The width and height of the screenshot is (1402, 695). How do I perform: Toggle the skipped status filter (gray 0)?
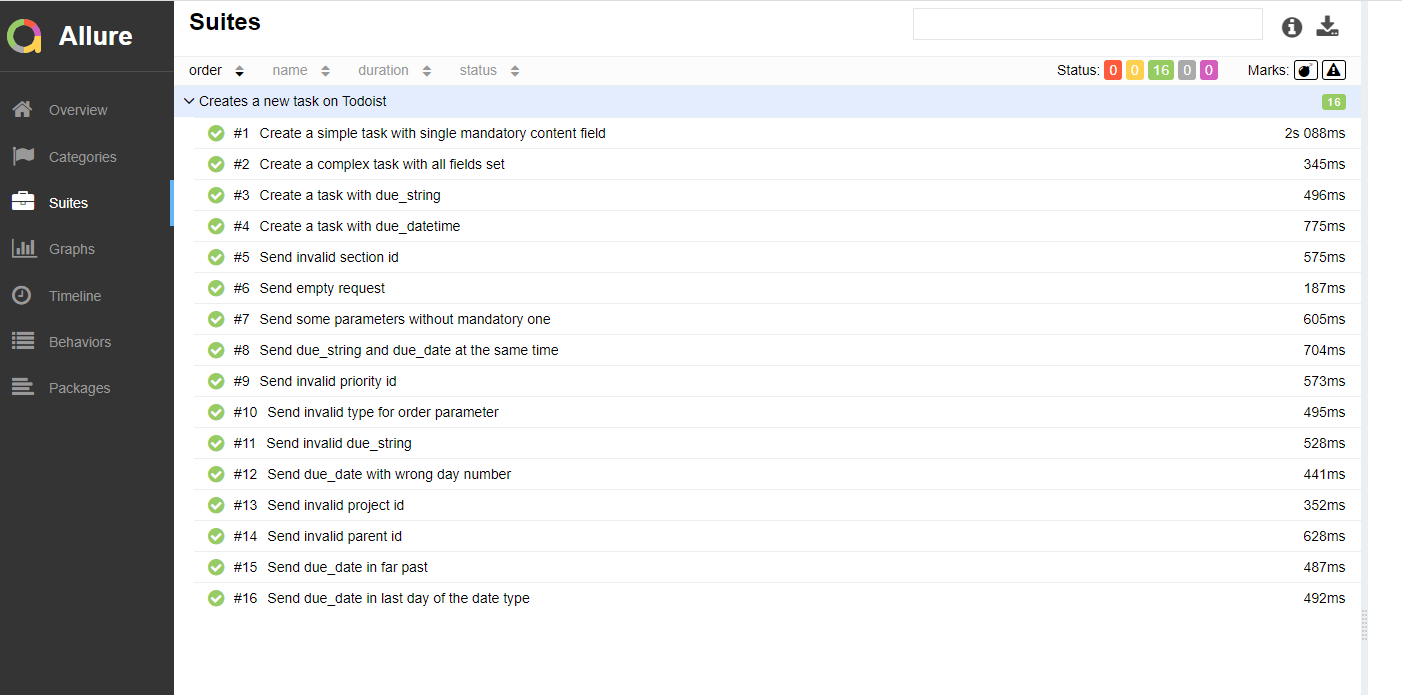click(1187, 70)
